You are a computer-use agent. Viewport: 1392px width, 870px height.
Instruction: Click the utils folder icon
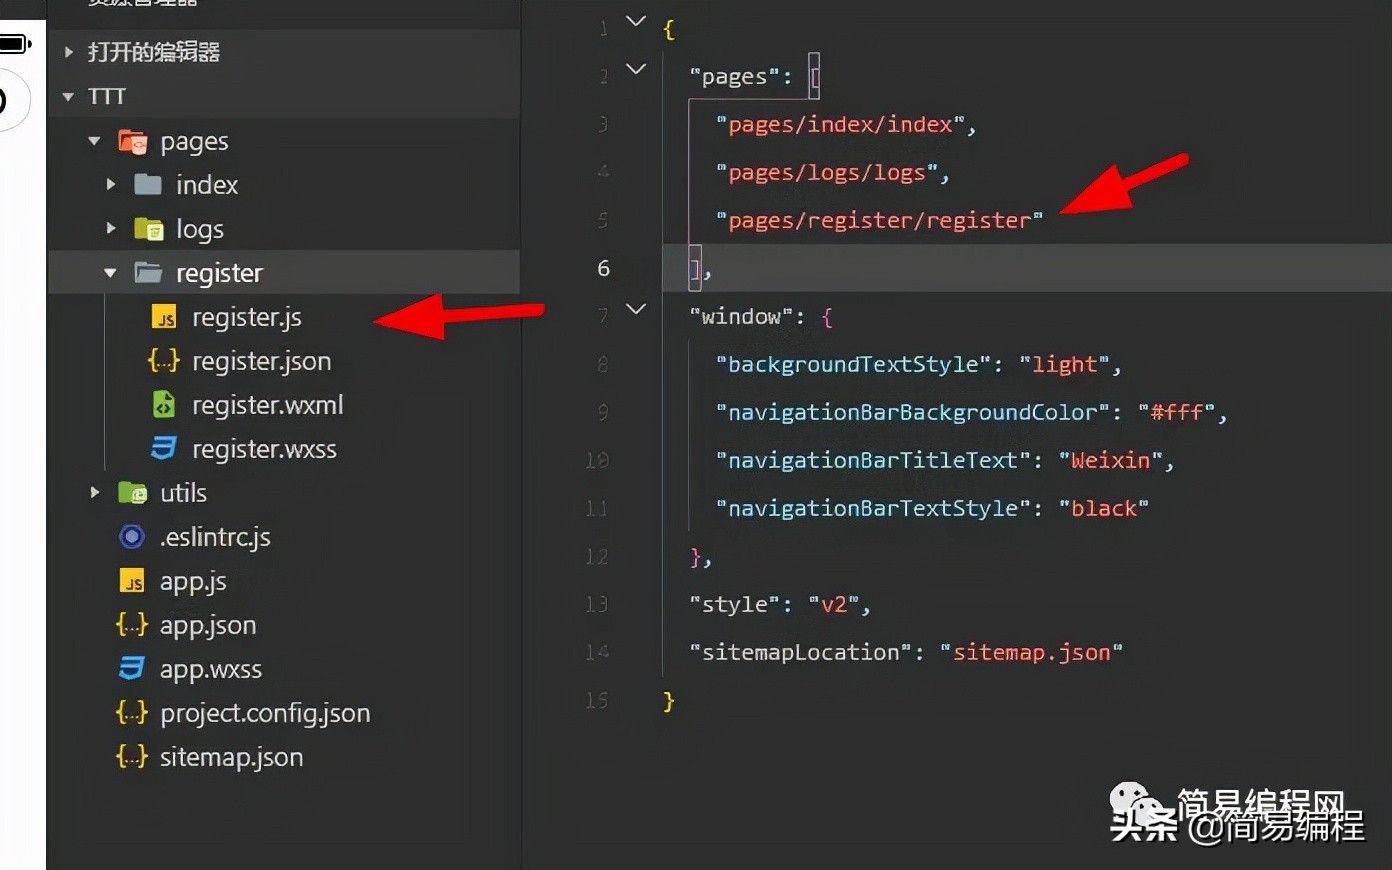click(133, 493)
